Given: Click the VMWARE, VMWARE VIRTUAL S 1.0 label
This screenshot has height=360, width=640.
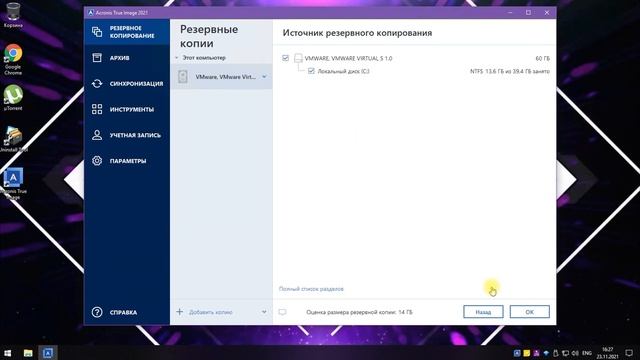Looking at the screenshot, I should 348,58.
